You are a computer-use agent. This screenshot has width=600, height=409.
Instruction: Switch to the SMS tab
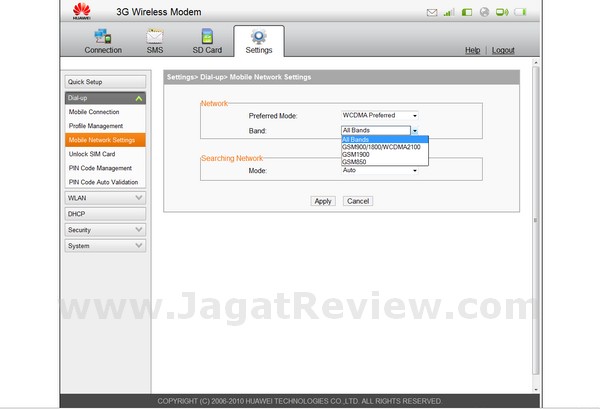click(x=155, y=41)
